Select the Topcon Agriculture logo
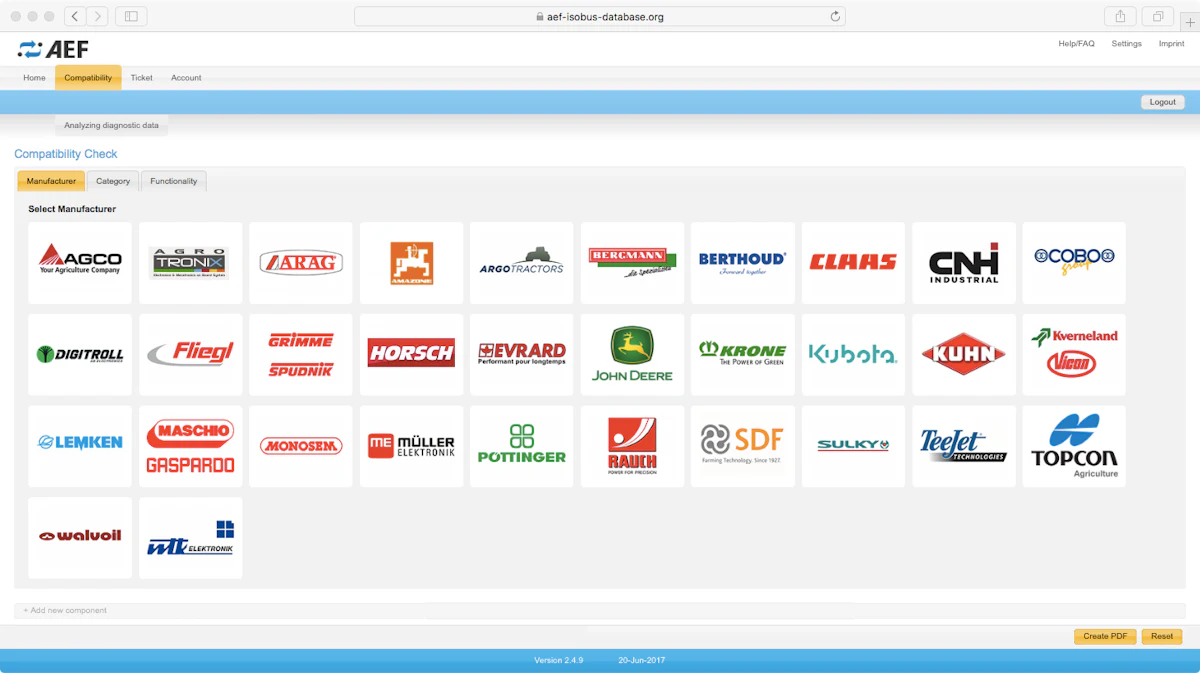 [1074, 446]
